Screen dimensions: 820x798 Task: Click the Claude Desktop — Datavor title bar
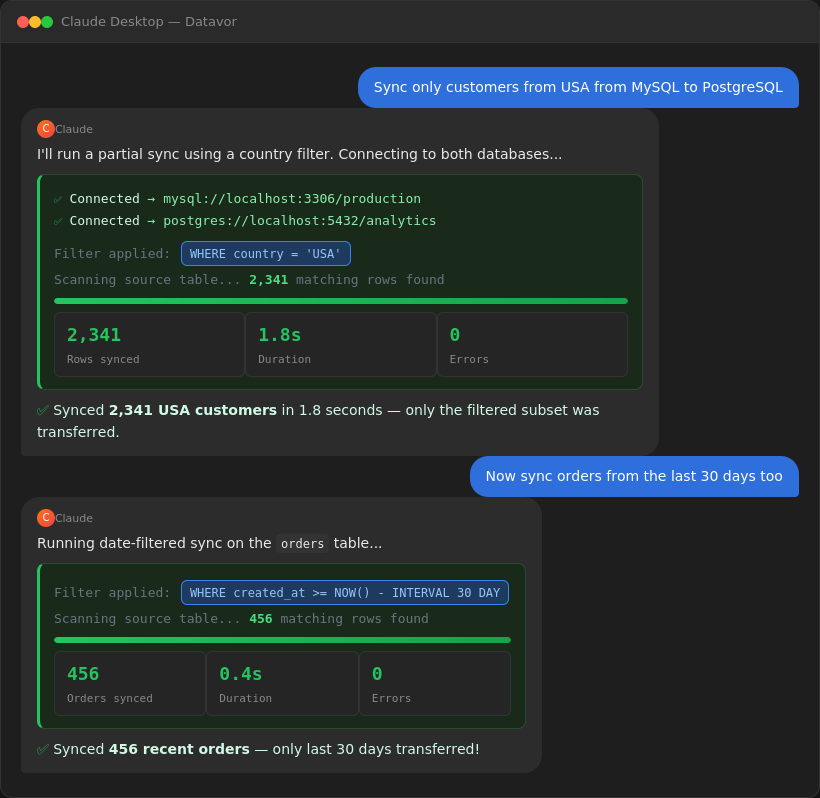click(x=147, y=21)
